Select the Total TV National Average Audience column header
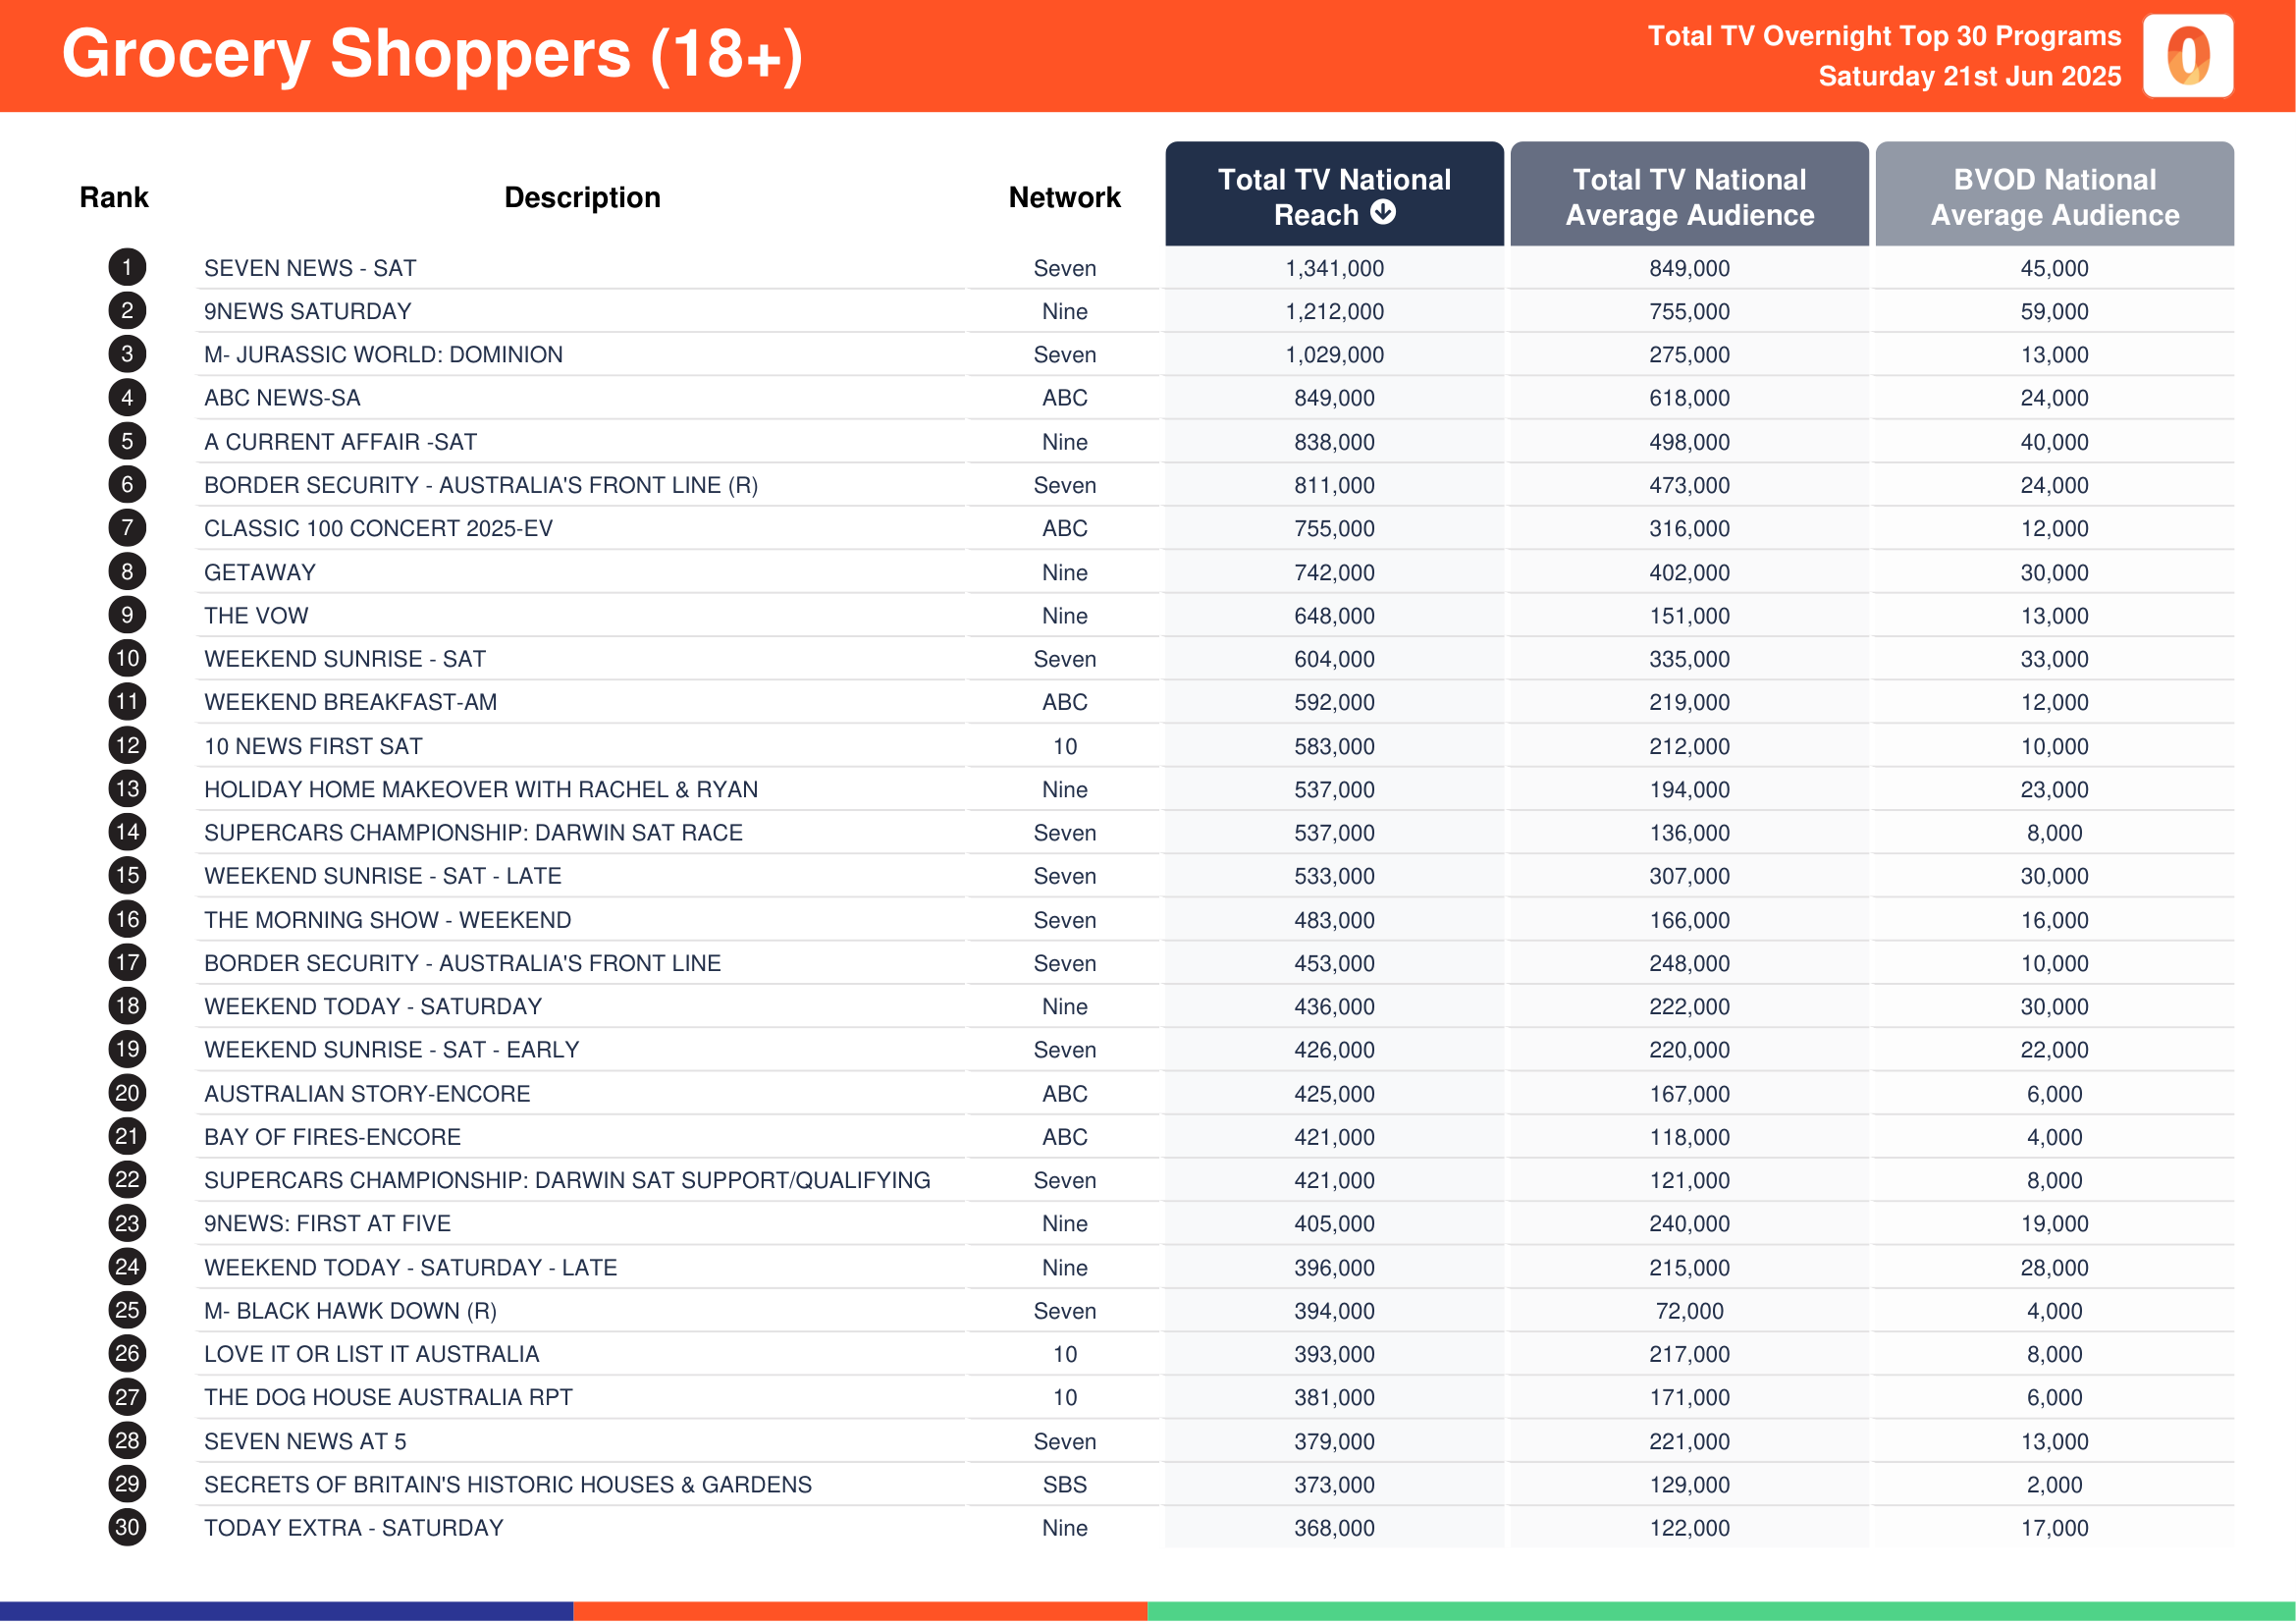The height and width of the screenshot is (1624, 2296). 1689,194
